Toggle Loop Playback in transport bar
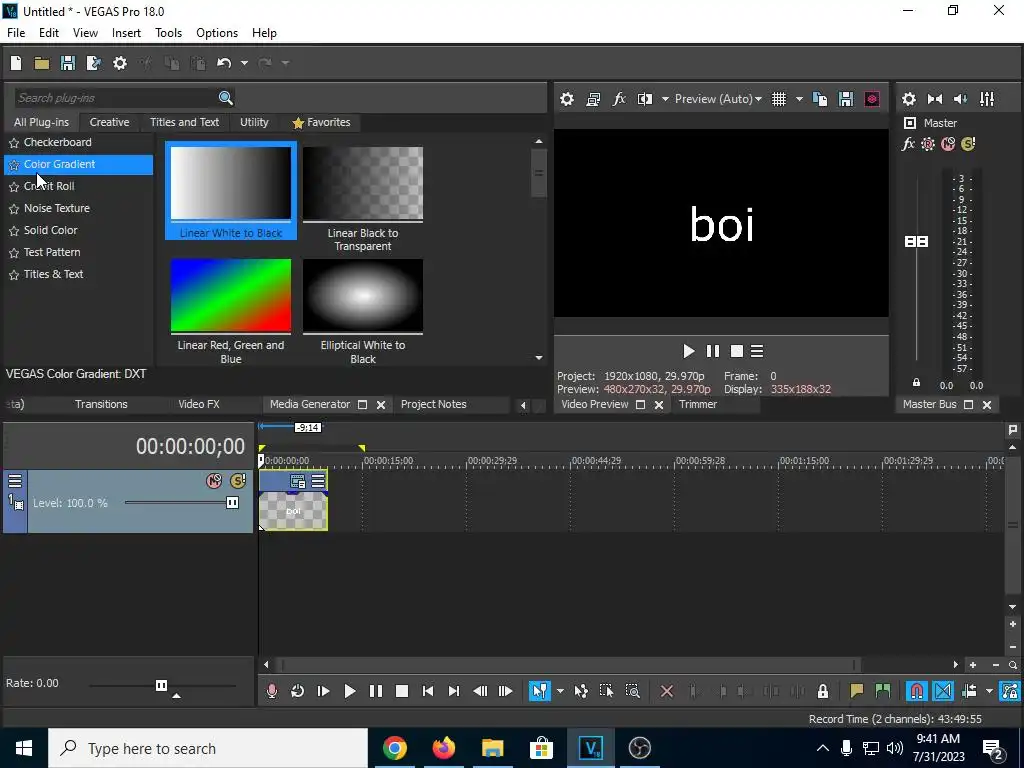The image size is (1024, 768). pos(297,691)
